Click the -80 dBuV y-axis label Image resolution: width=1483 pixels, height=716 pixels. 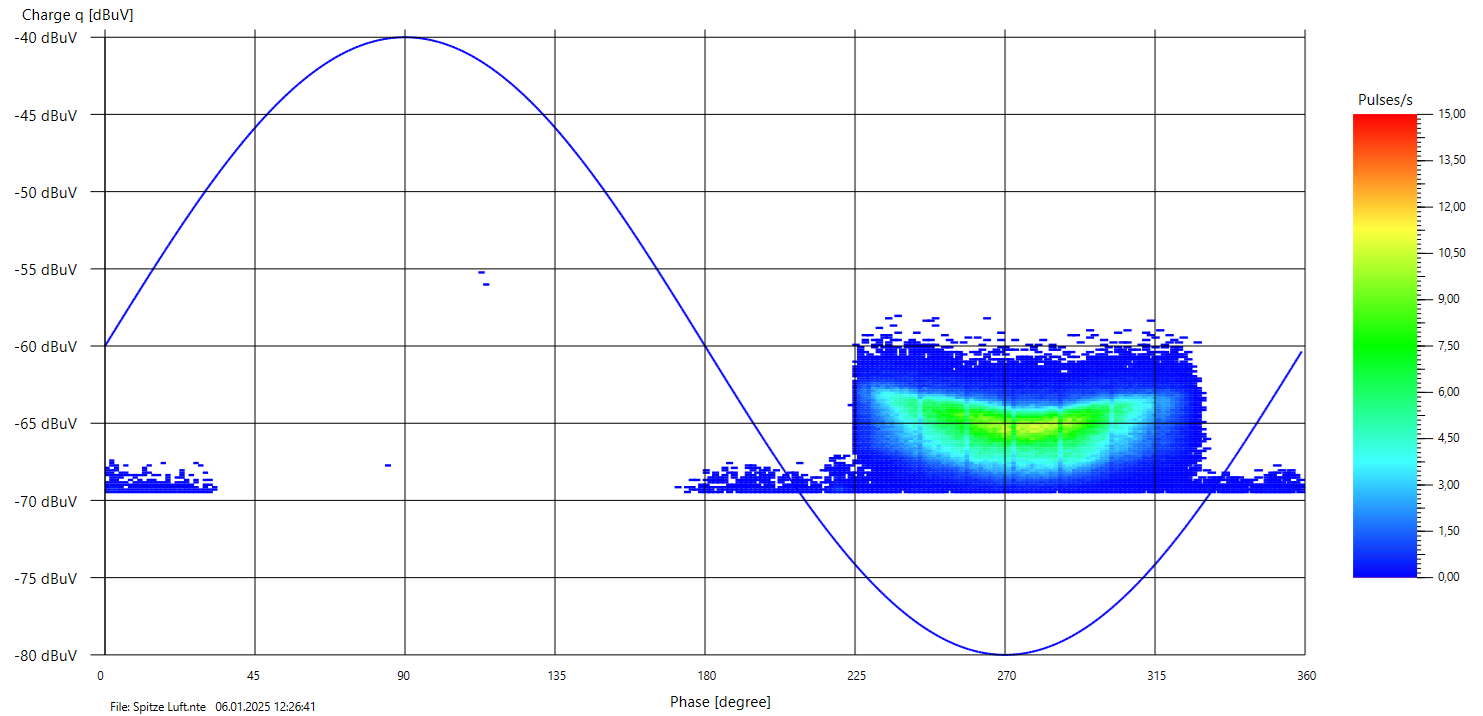[x=46, y=656]
